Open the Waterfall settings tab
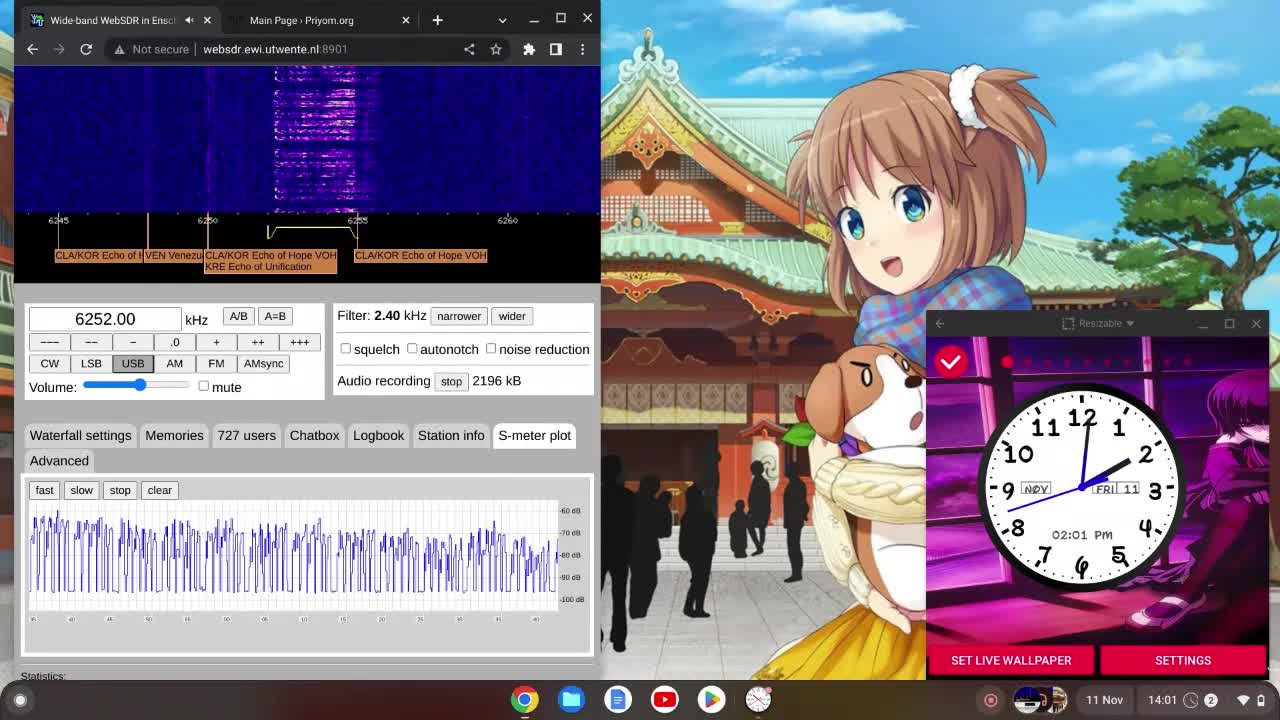The image size is (1280, 720). coord(80,435)
